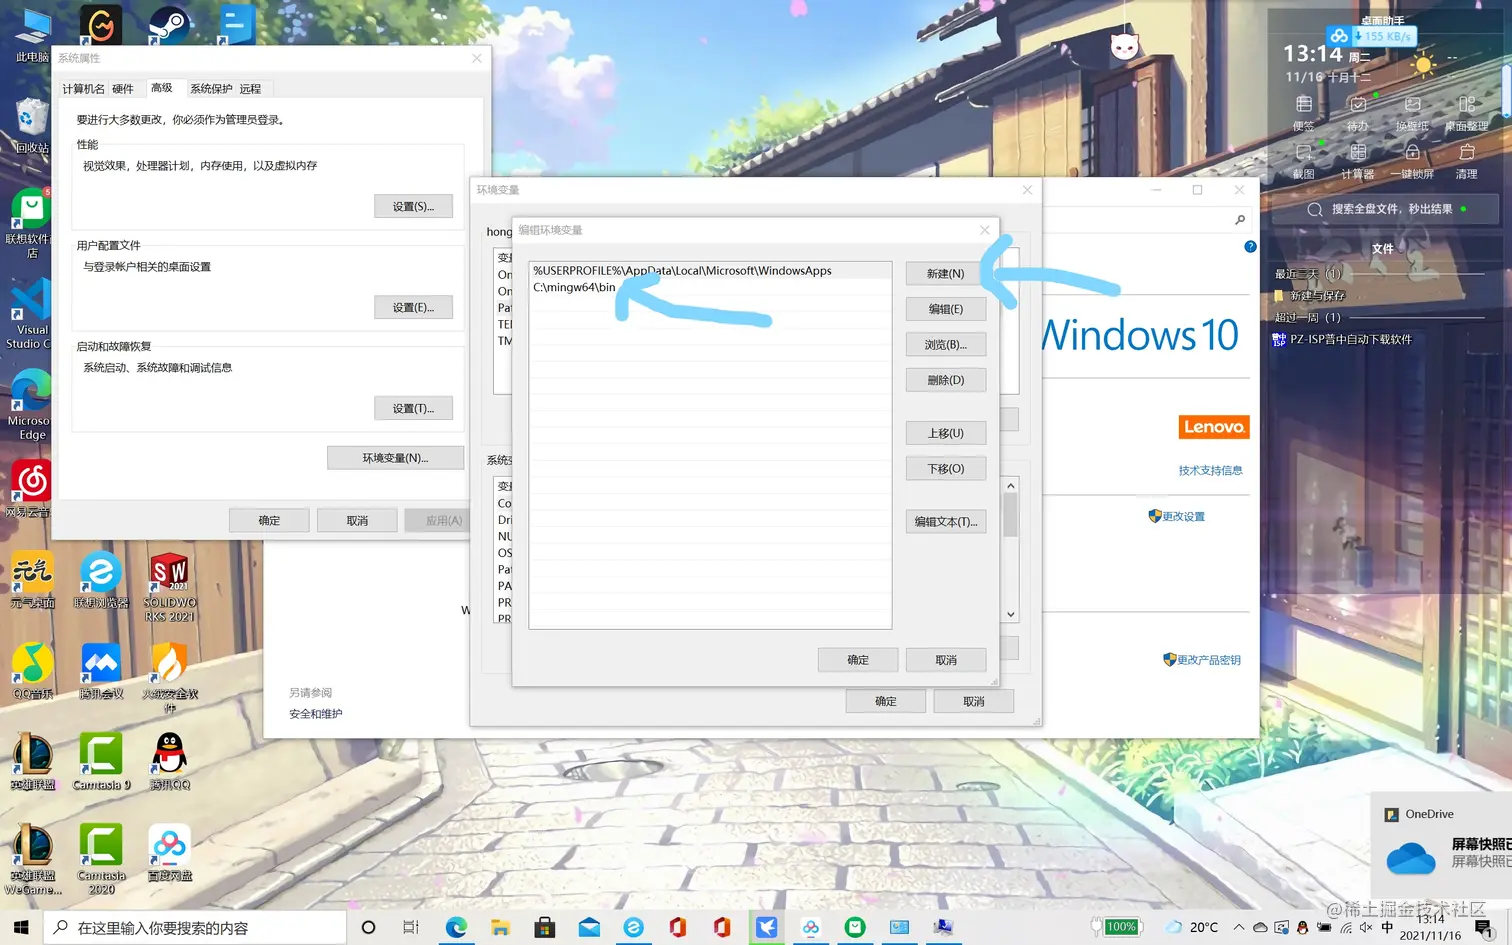
Task: Click 设置(S)... under 性能
Action: click(x=413, y=206)
